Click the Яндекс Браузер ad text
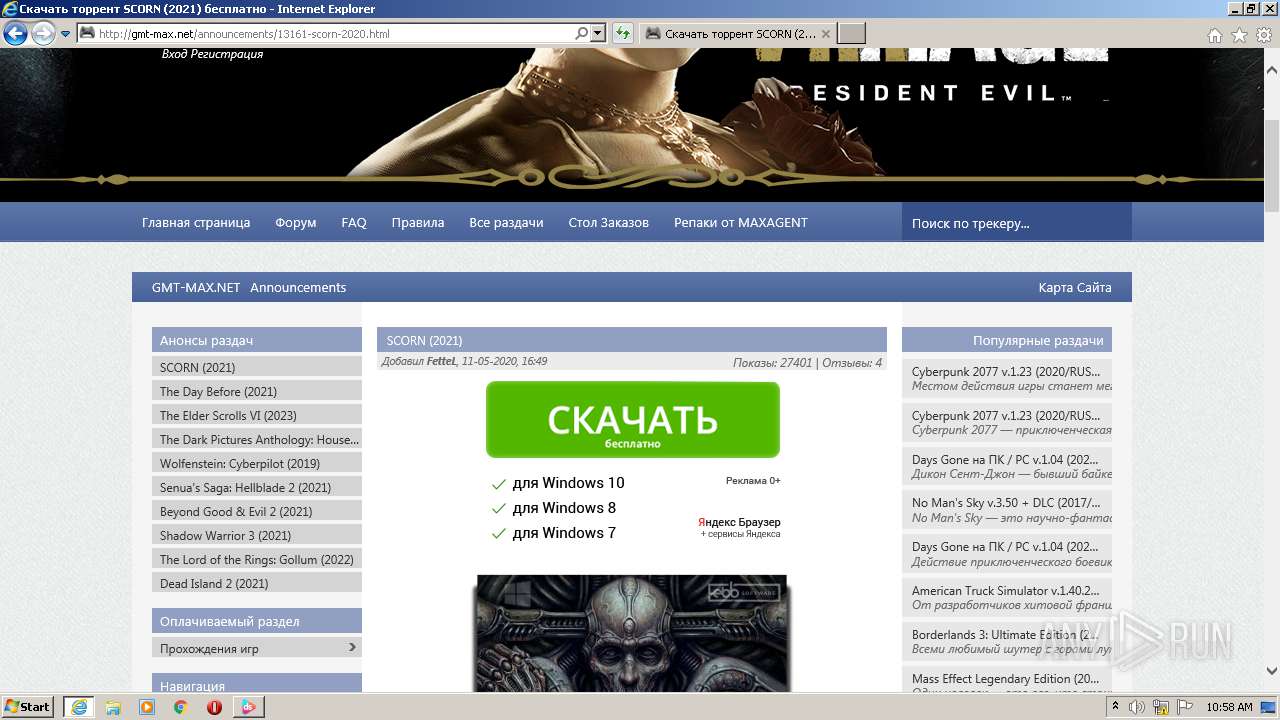This screenshot has height=720, width=1280. [739, 522]
